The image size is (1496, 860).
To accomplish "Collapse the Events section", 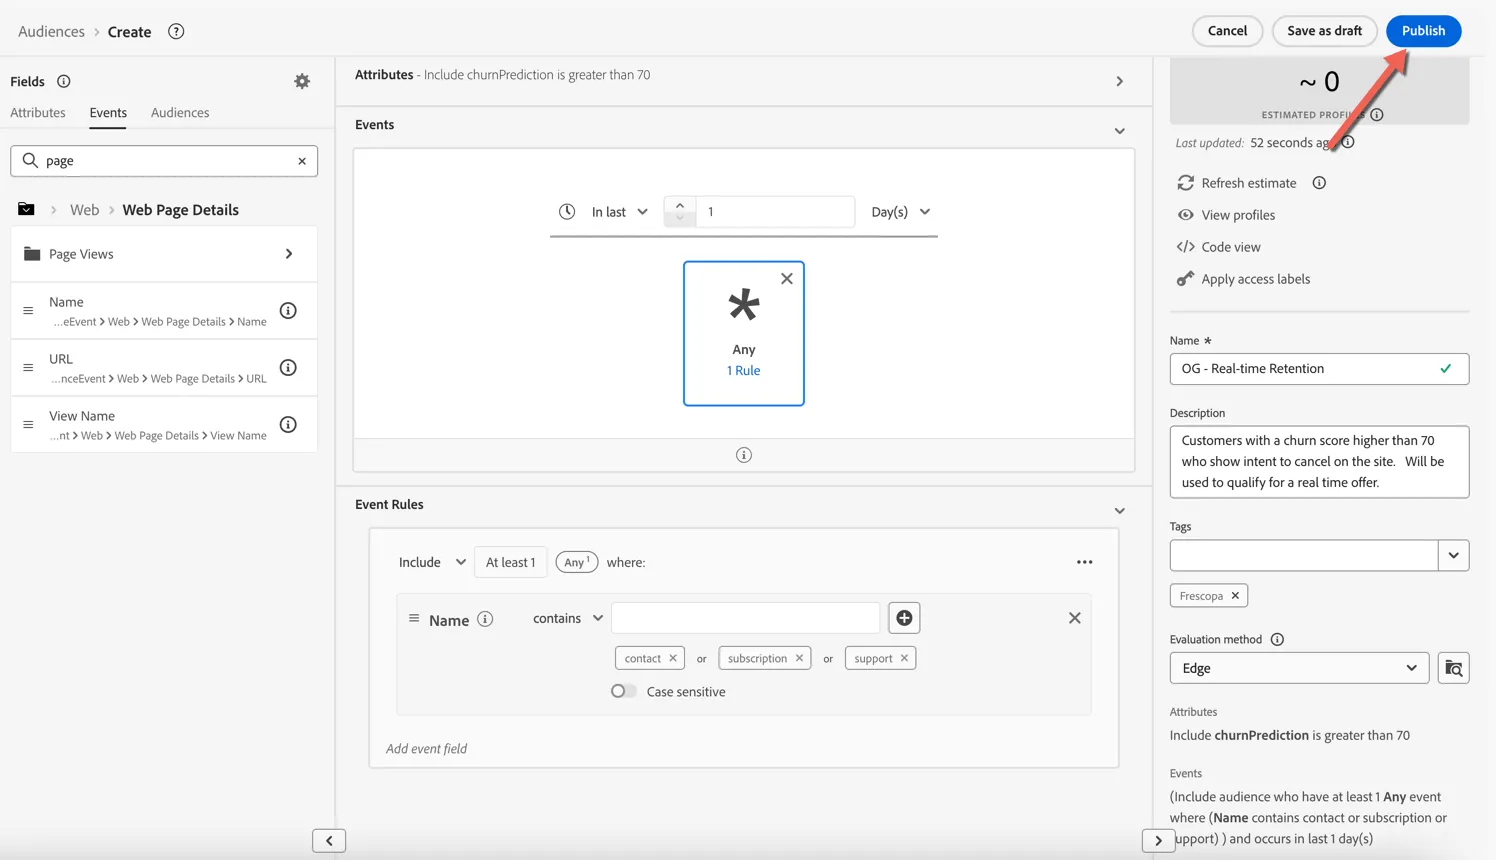I will click(x=1120, y=131).
